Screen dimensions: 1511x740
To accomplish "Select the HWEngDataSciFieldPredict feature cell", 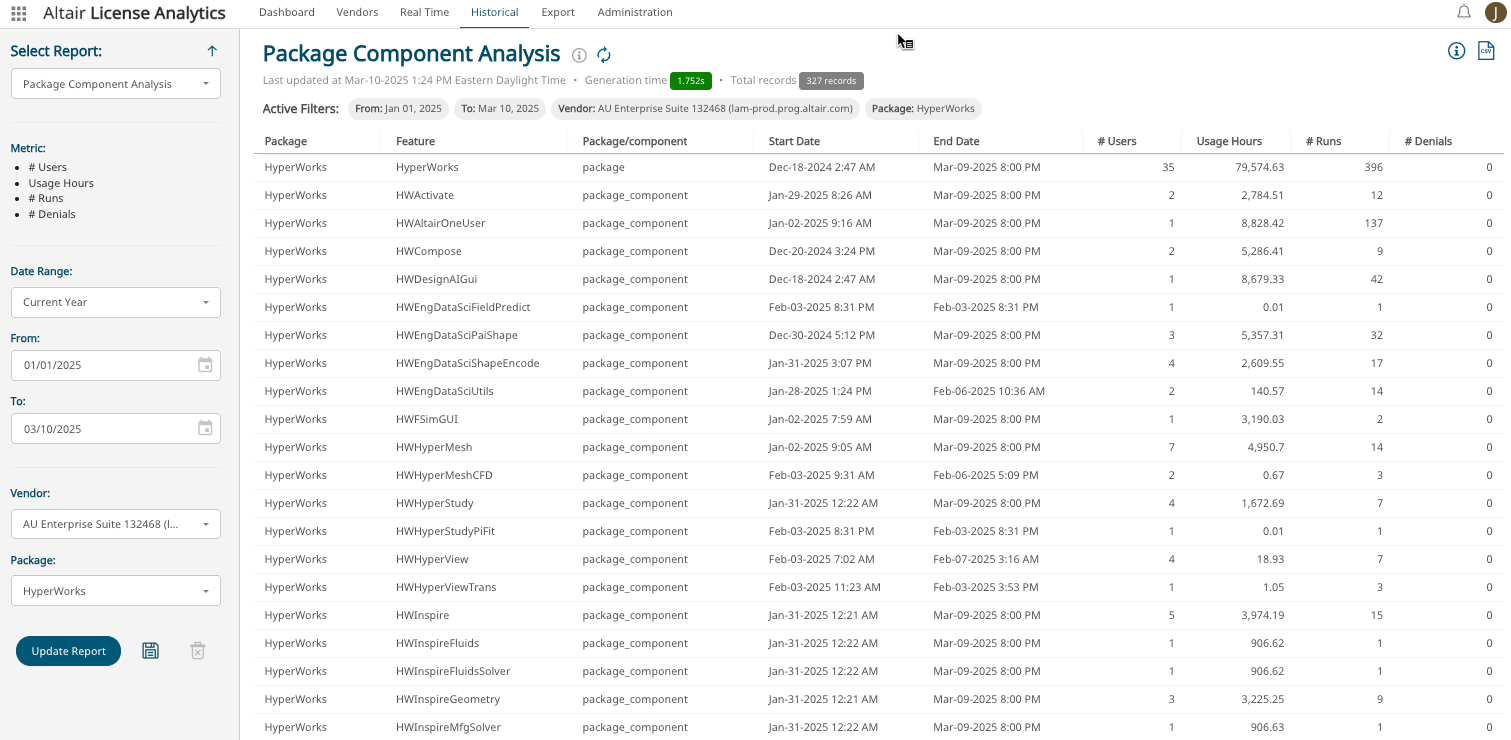I will pos(463,307).
